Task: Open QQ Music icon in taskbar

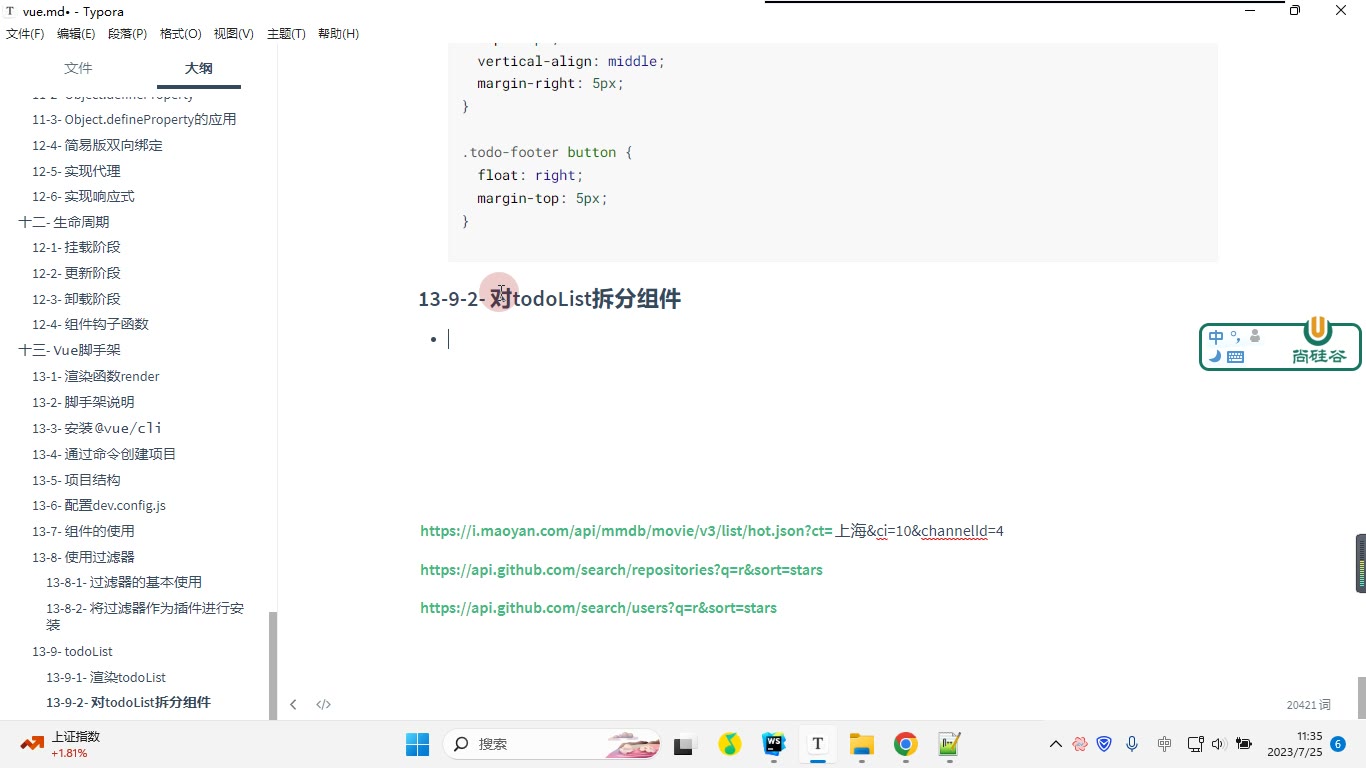Action: 730,744
